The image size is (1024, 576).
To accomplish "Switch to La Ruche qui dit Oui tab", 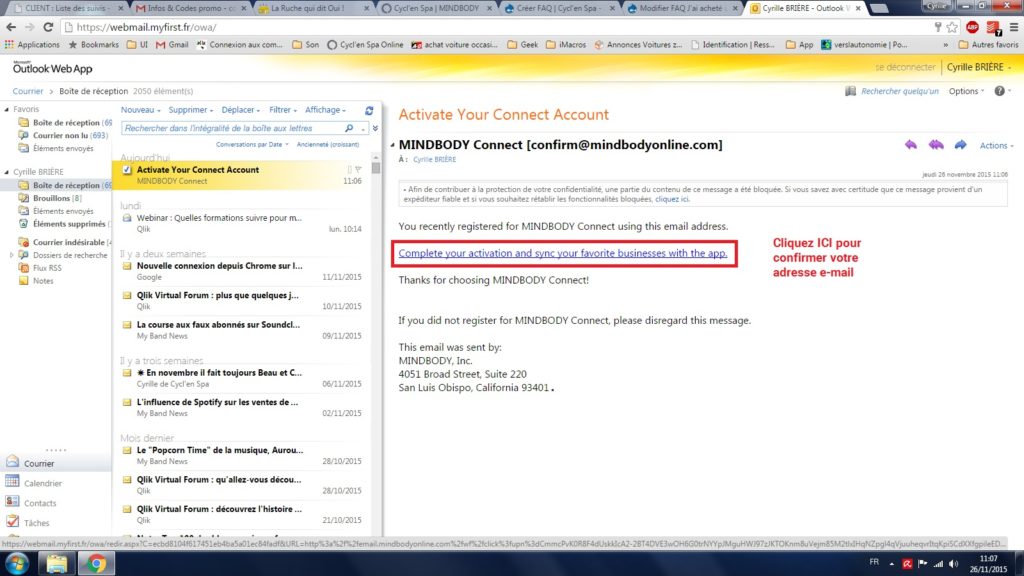I will coord(313,8).
